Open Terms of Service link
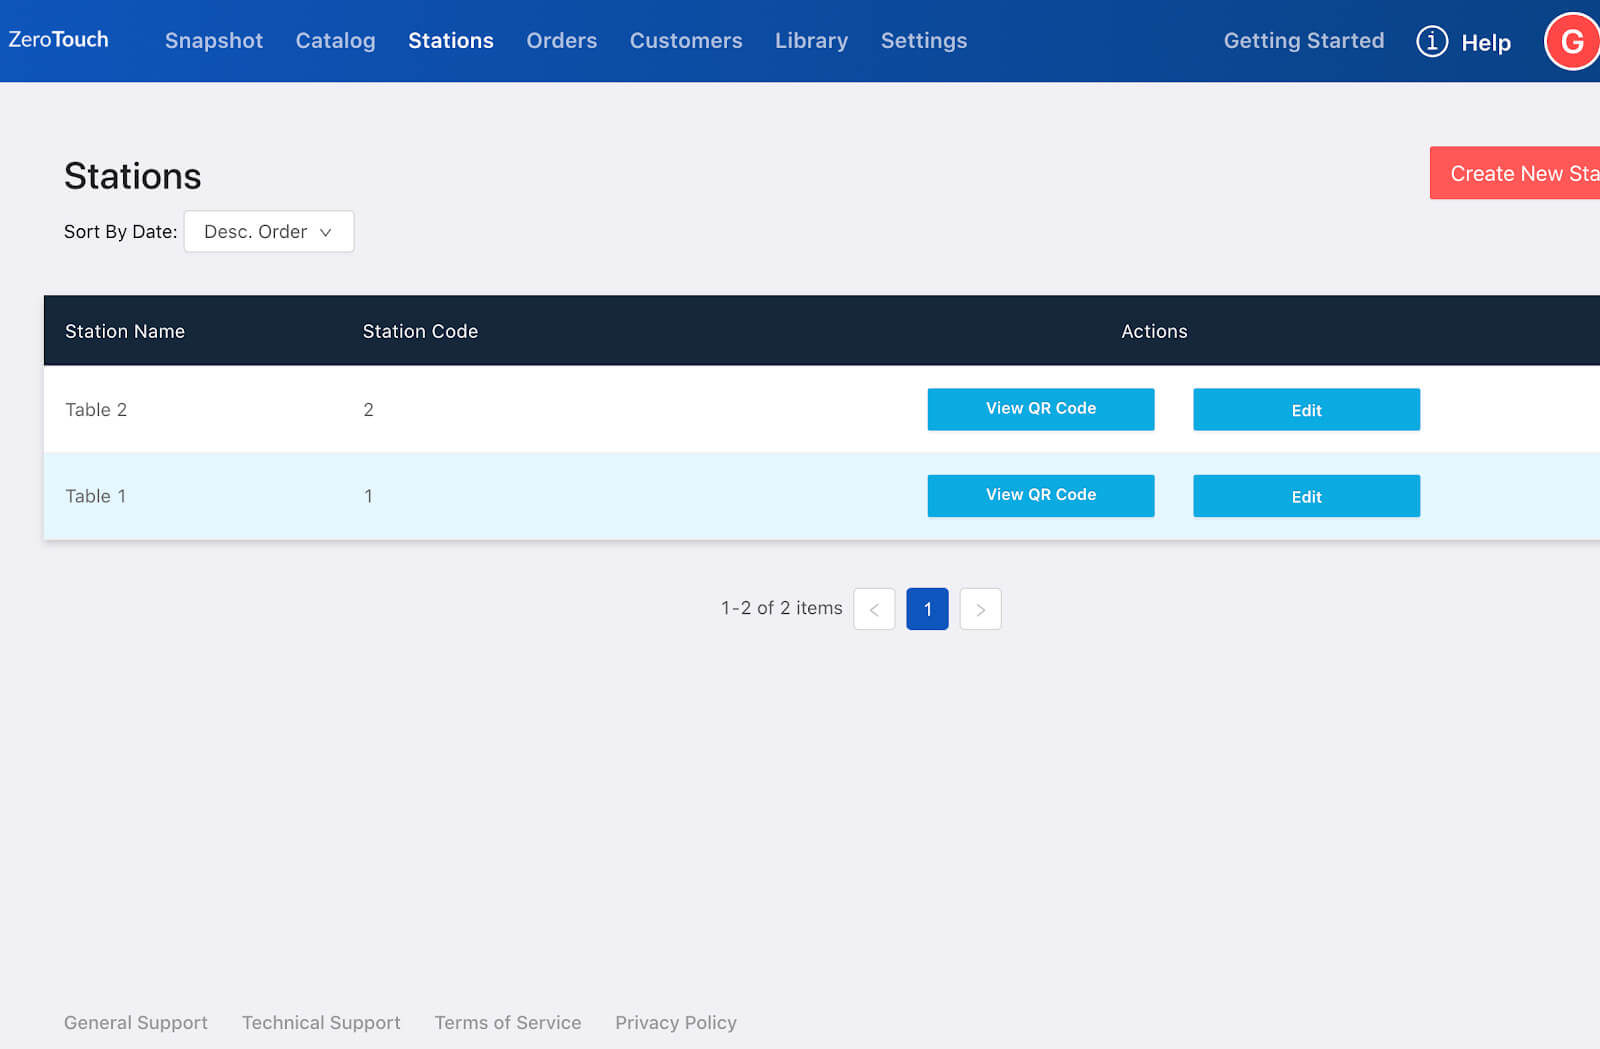 pos(508,1022)
